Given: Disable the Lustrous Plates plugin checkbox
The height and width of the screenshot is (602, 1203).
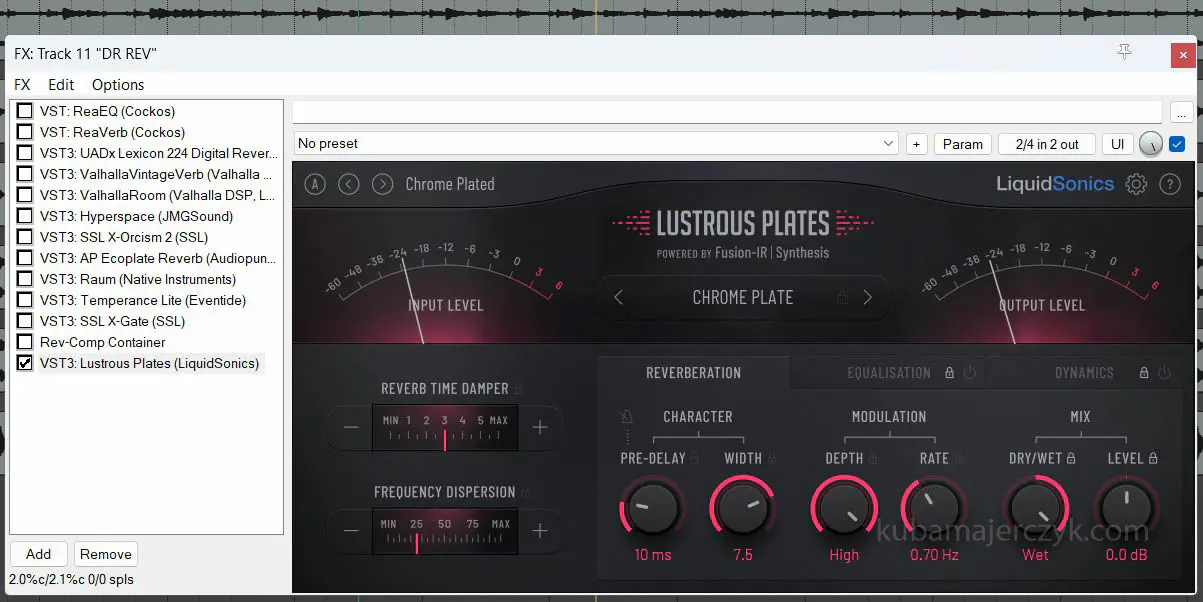Looking at the screenshot, I should (x=25, y=363).
